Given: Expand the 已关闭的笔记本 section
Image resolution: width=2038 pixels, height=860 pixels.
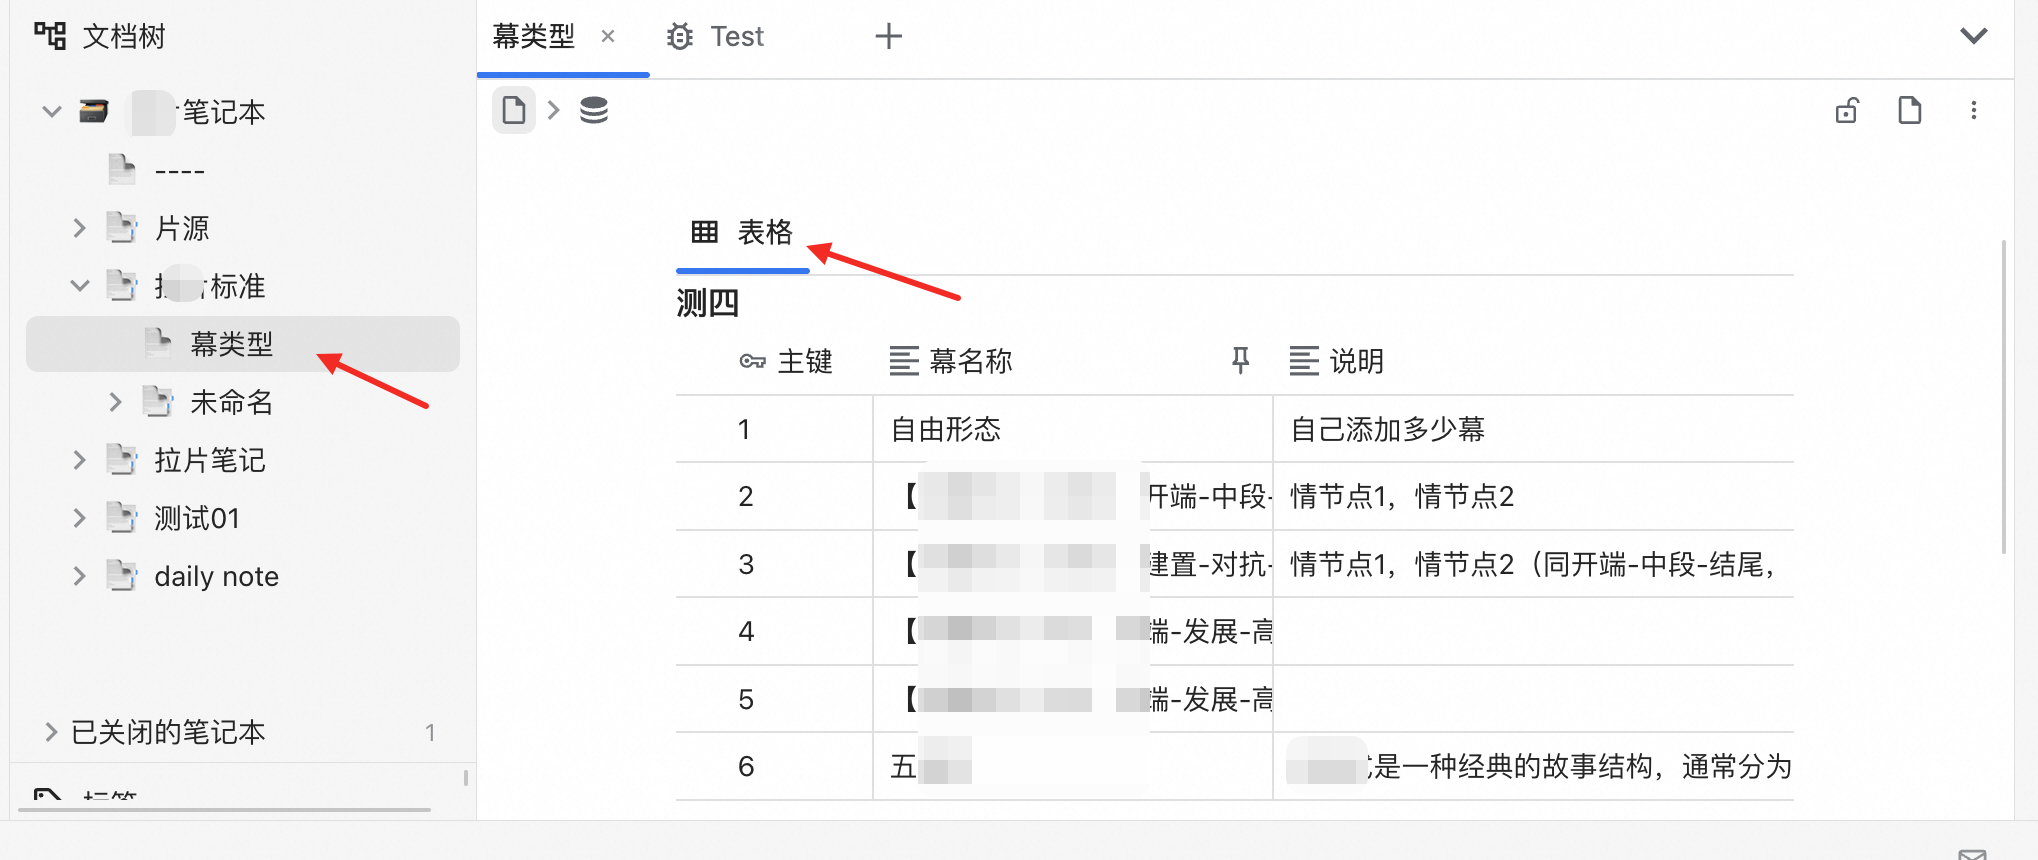Looking at the screenshot, I should click(51, 732).
